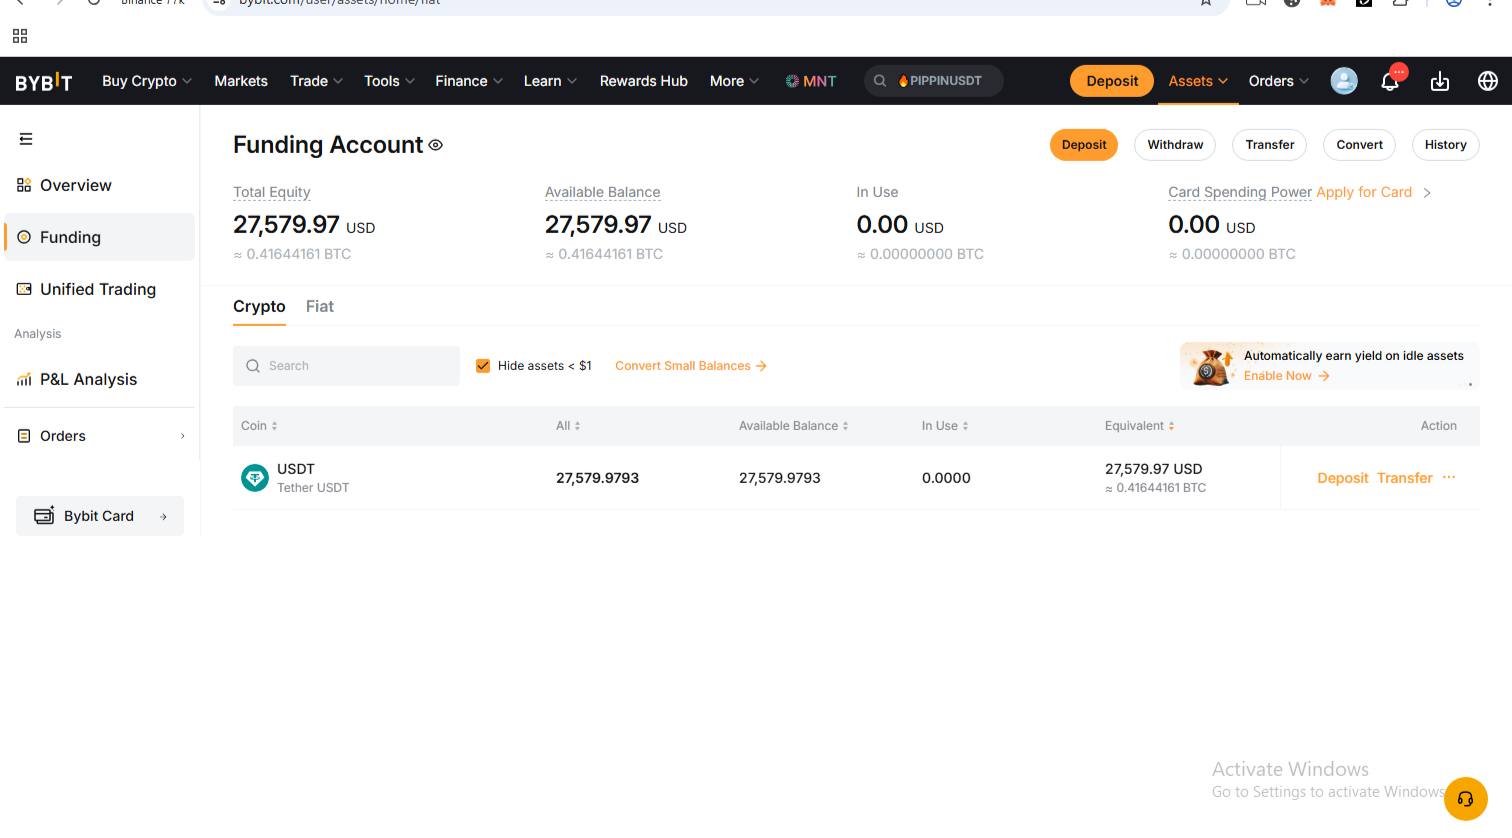Click Deposit button beside Withdraw

coord(1084,145)
